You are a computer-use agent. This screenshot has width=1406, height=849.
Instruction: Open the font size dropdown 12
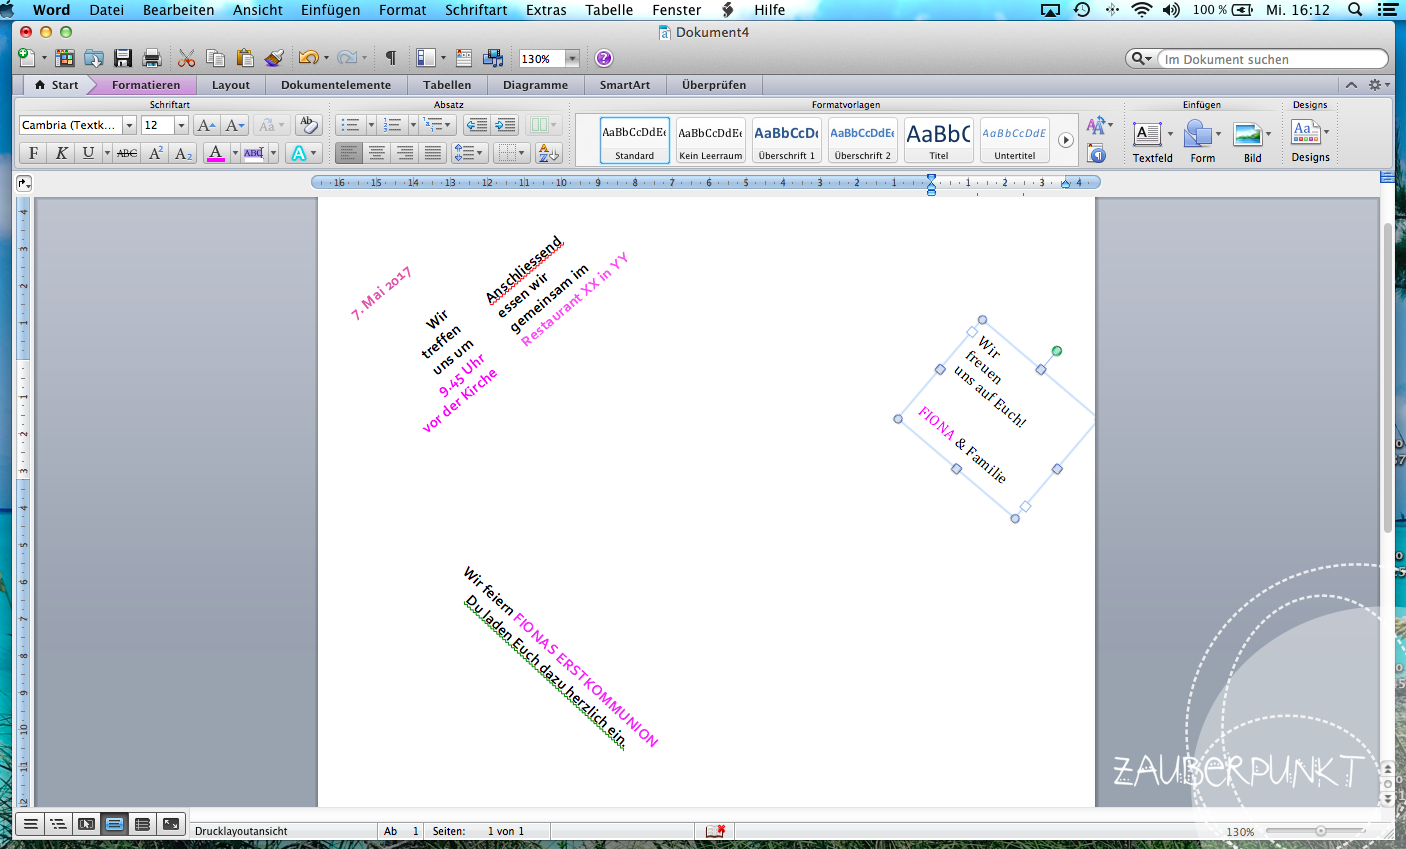point(181,125)
